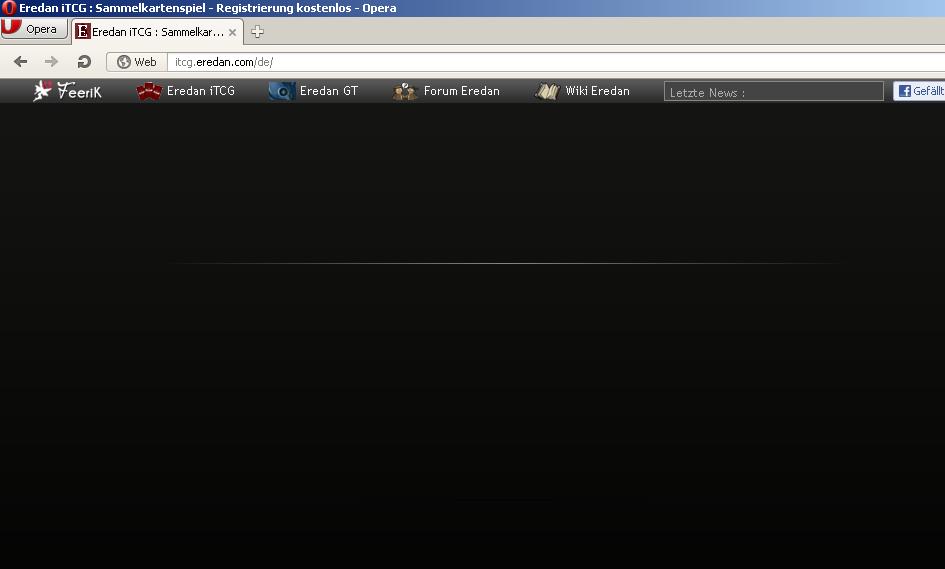
Task: Visit the Forum Eredan text link
Action: tap(461, 91)
